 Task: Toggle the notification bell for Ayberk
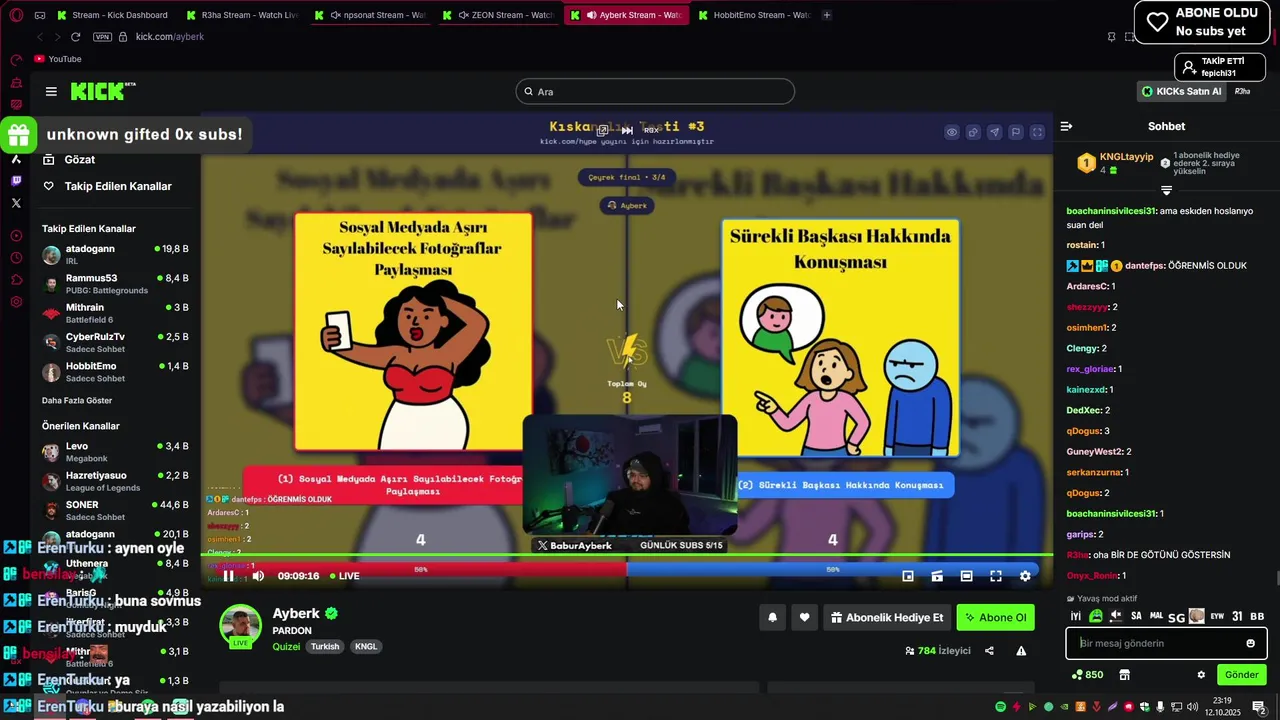[x=772, y=618]
